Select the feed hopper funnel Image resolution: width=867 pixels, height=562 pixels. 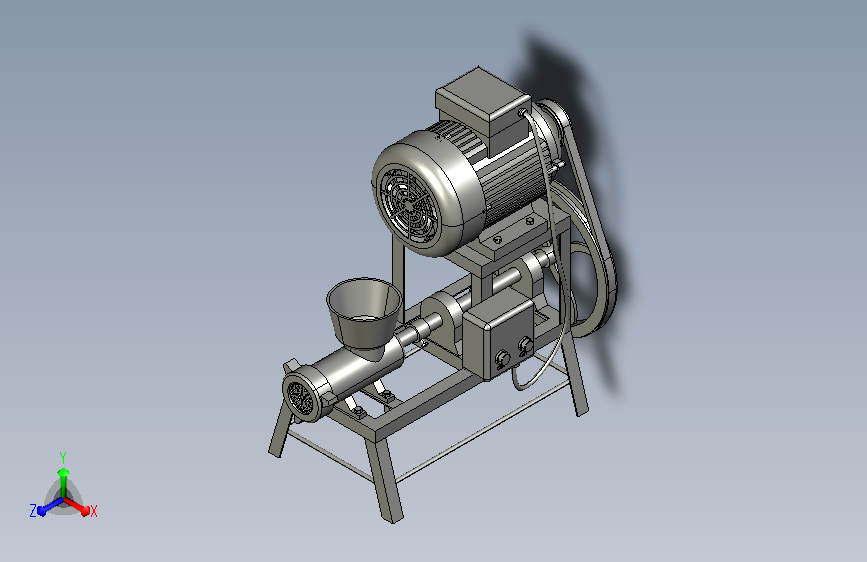(x=364, y=313)
